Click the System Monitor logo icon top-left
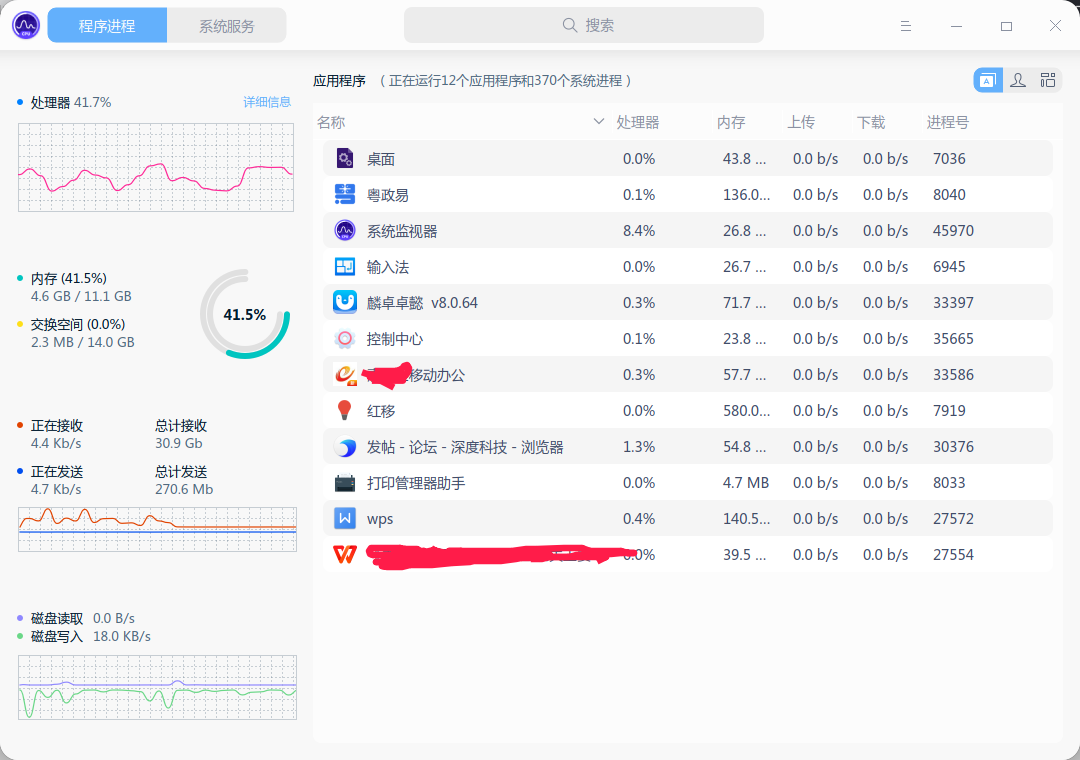Image resolution: width=1080 pixels, height=760 pixels. [24, 24]
